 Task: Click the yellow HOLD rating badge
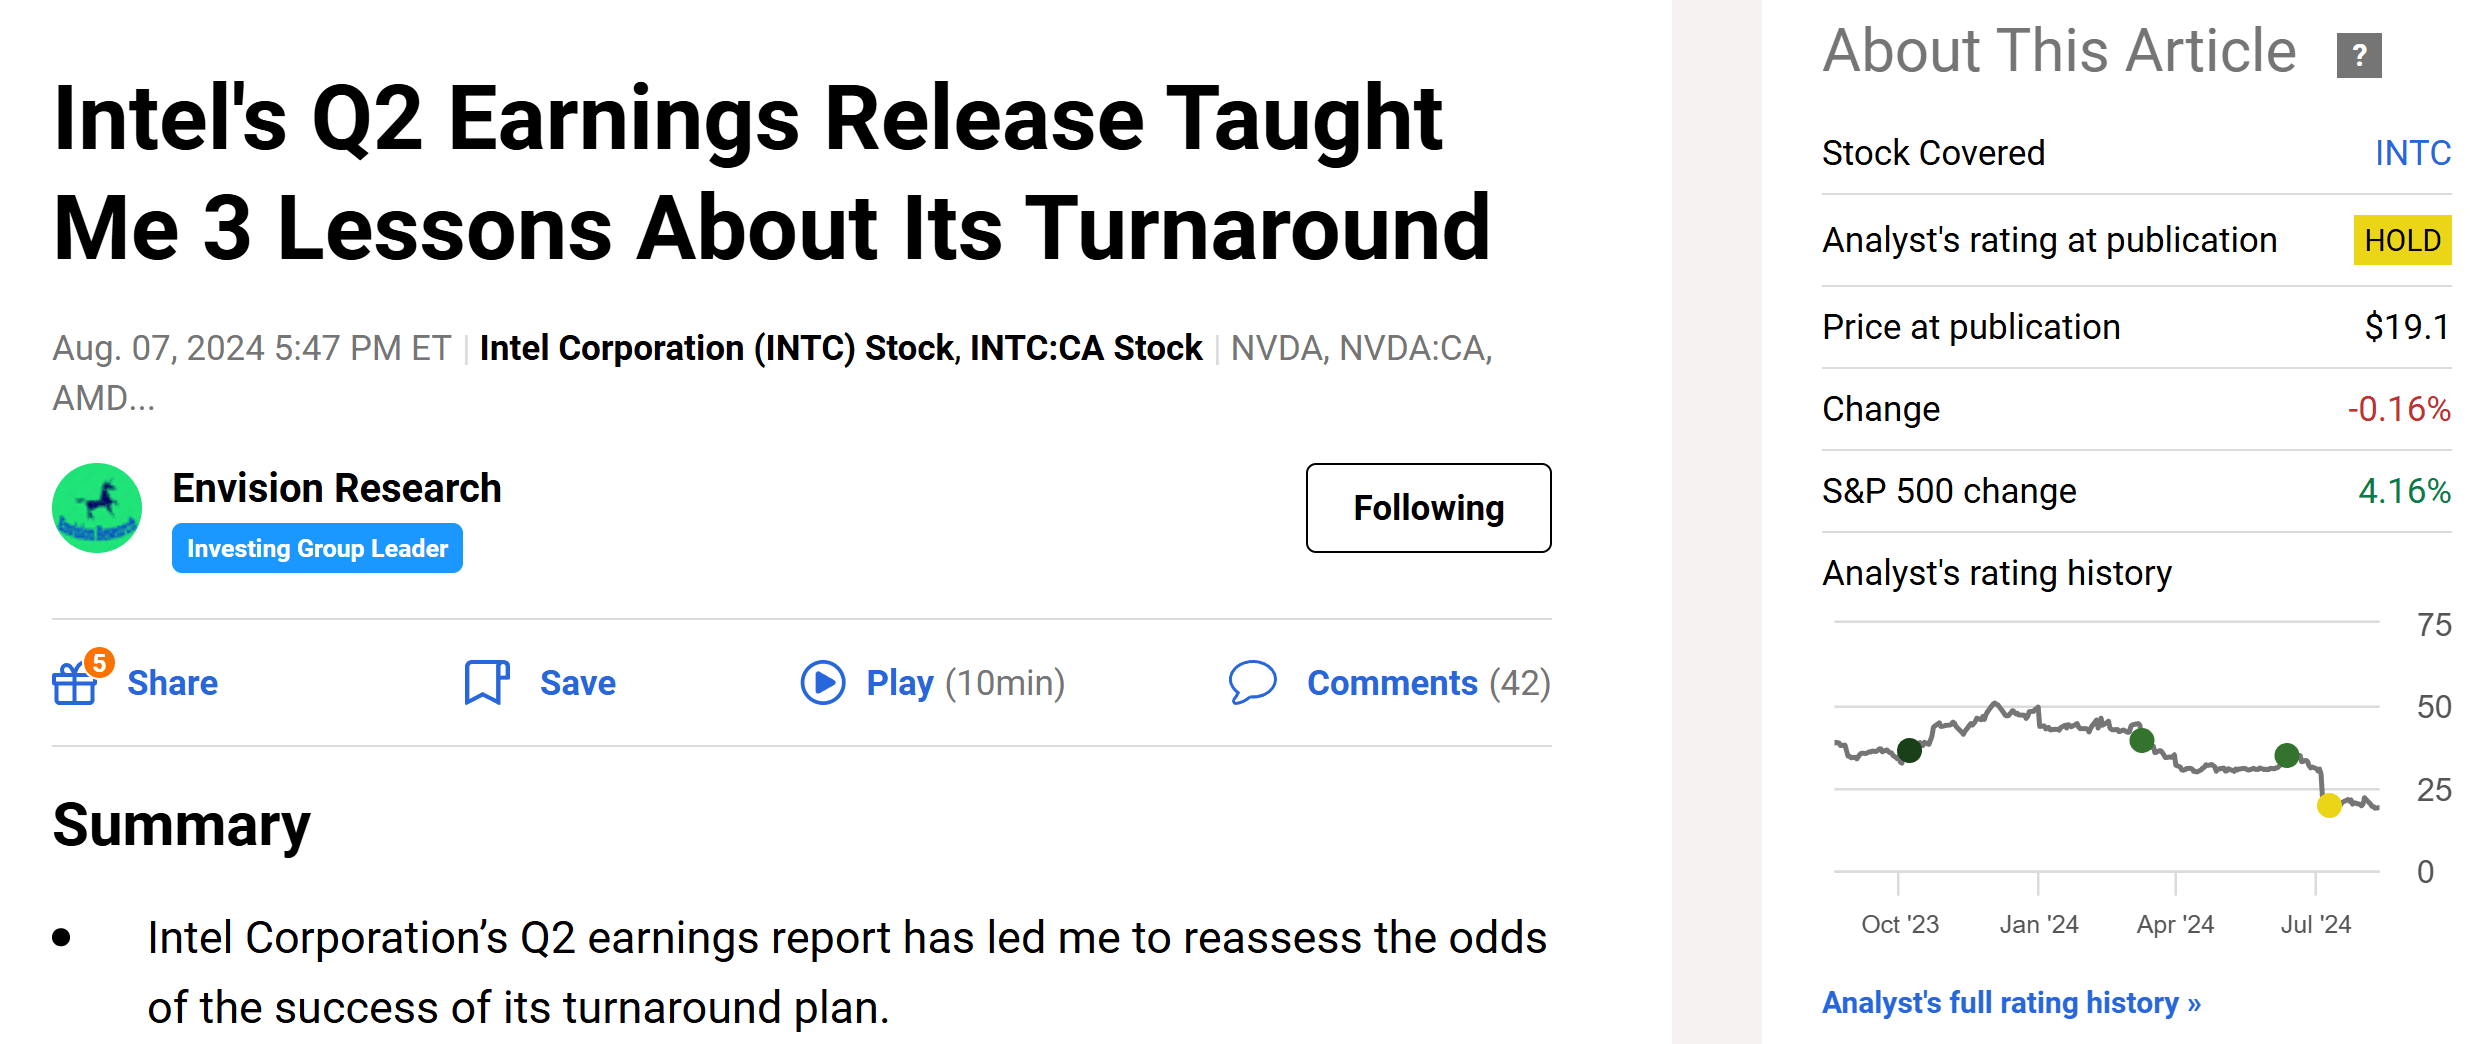(2402, 240)
